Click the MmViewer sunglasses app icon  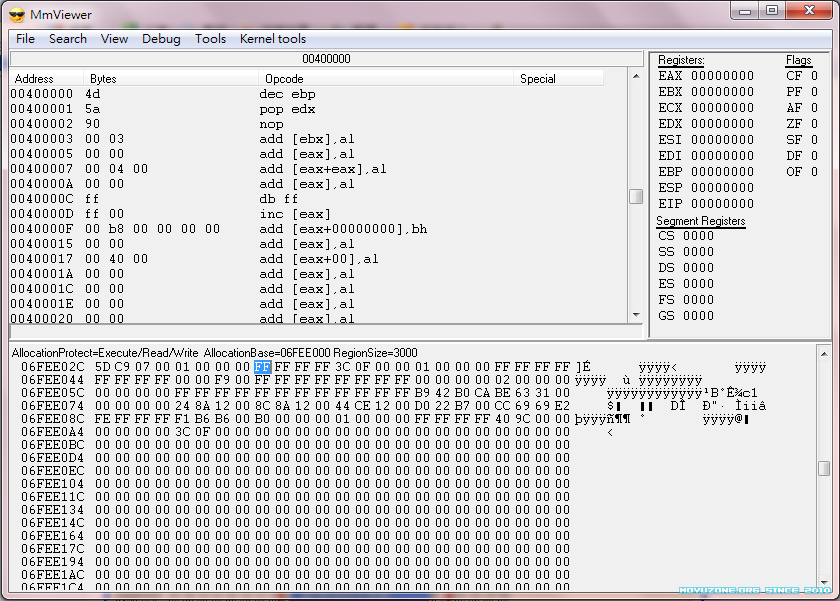[17, 12]
